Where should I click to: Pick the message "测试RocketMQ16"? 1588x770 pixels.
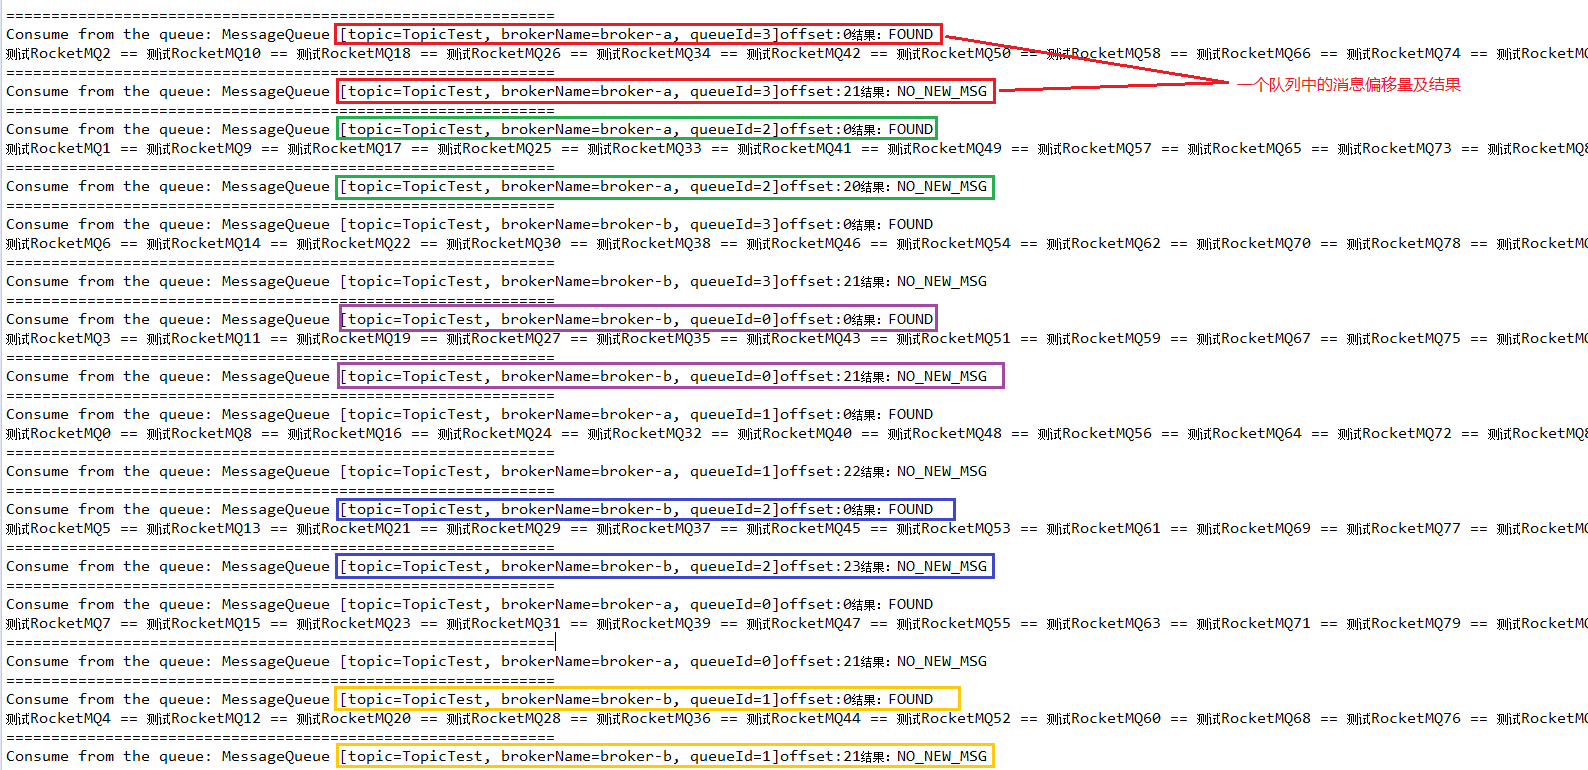(x=345, y=433)
